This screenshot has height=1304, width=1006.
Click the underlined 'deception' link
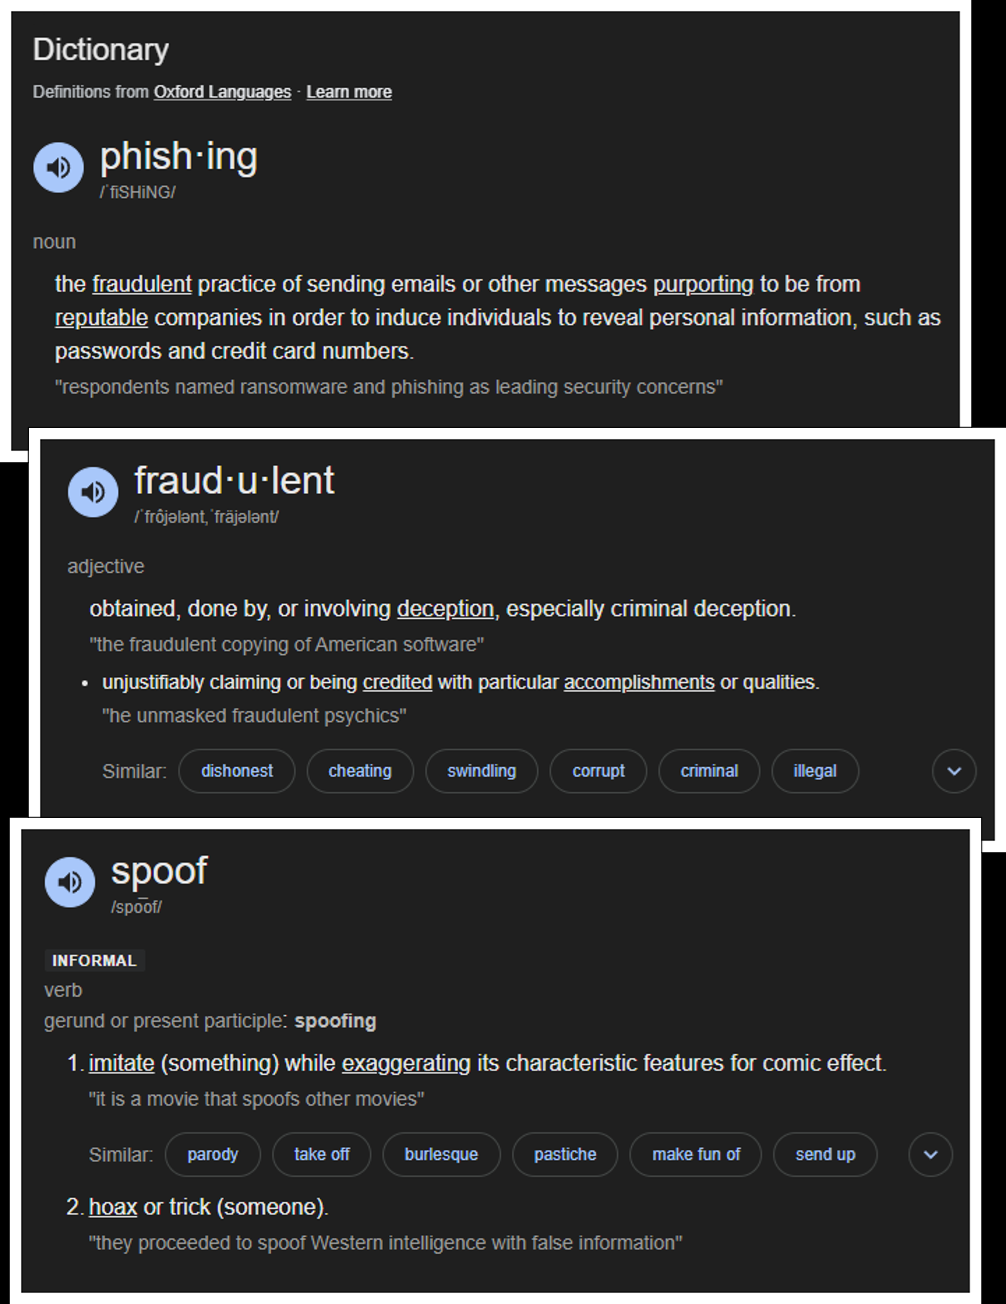tap(445, 609)
